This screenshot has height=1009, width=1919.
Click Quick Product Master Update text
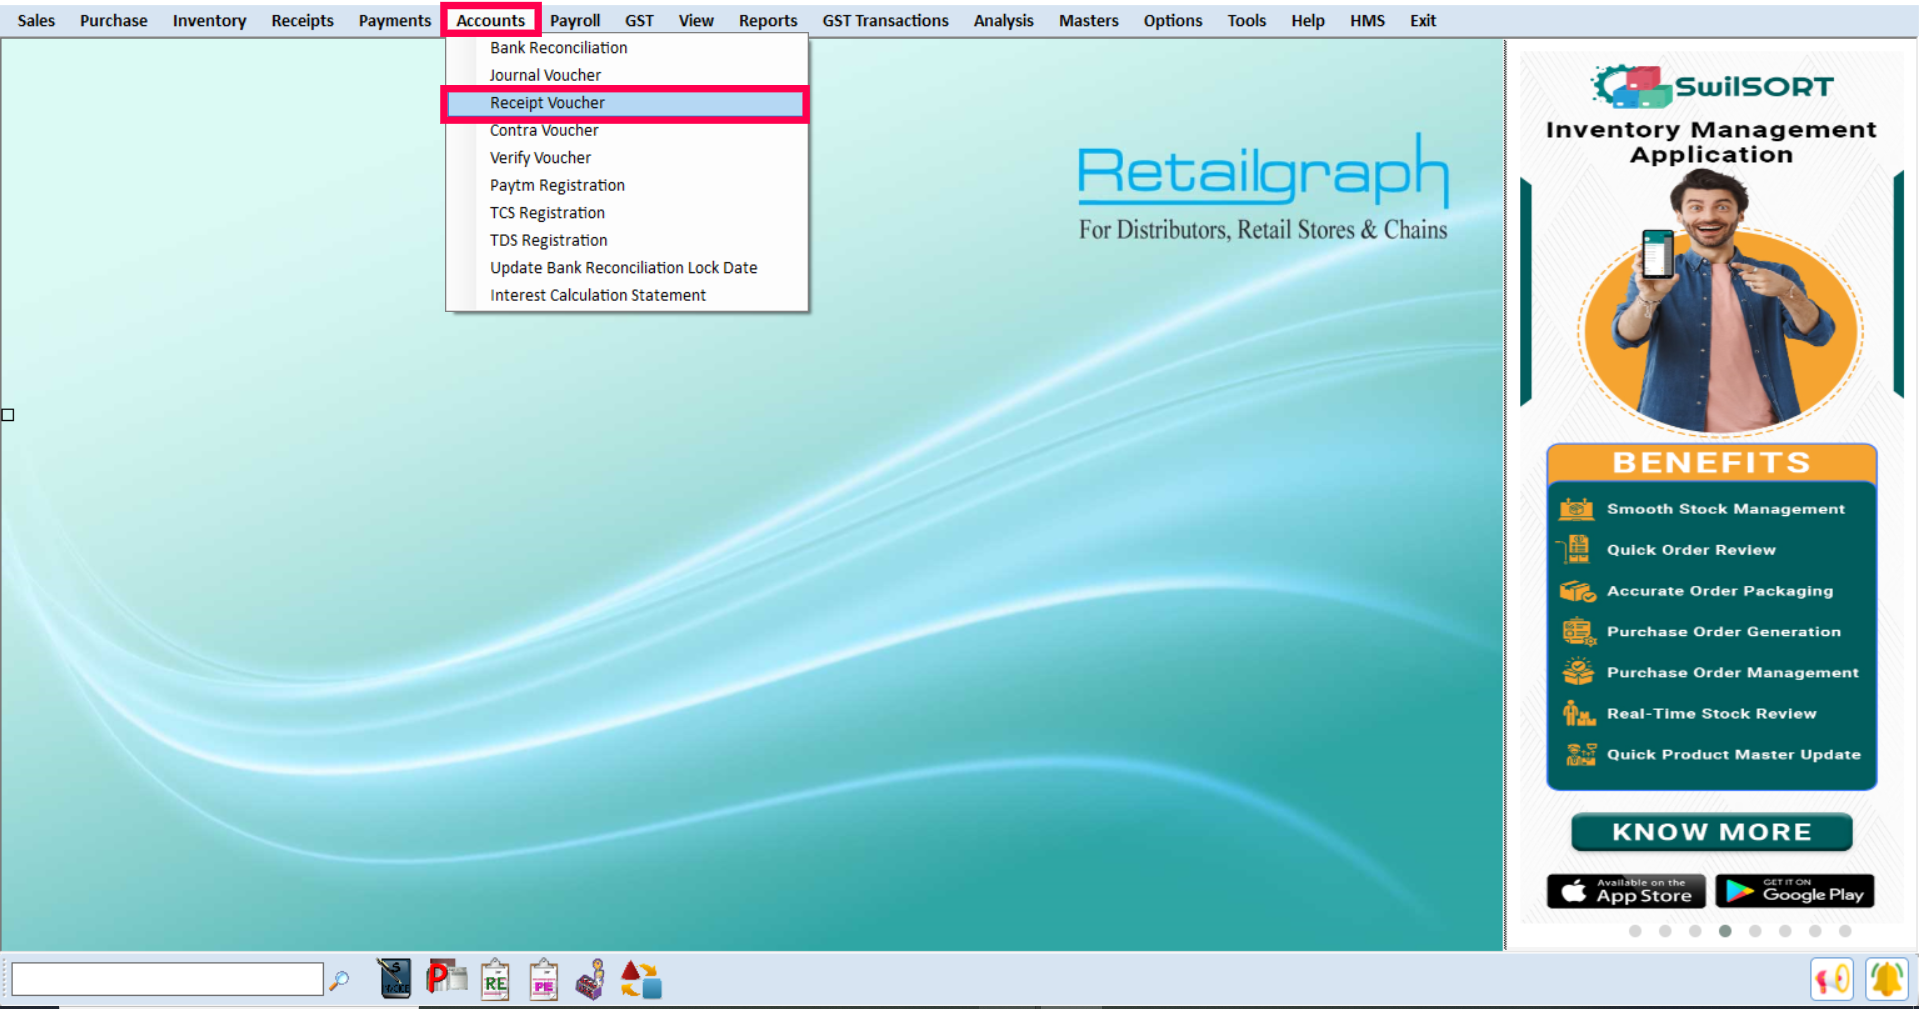point(1733,755)
